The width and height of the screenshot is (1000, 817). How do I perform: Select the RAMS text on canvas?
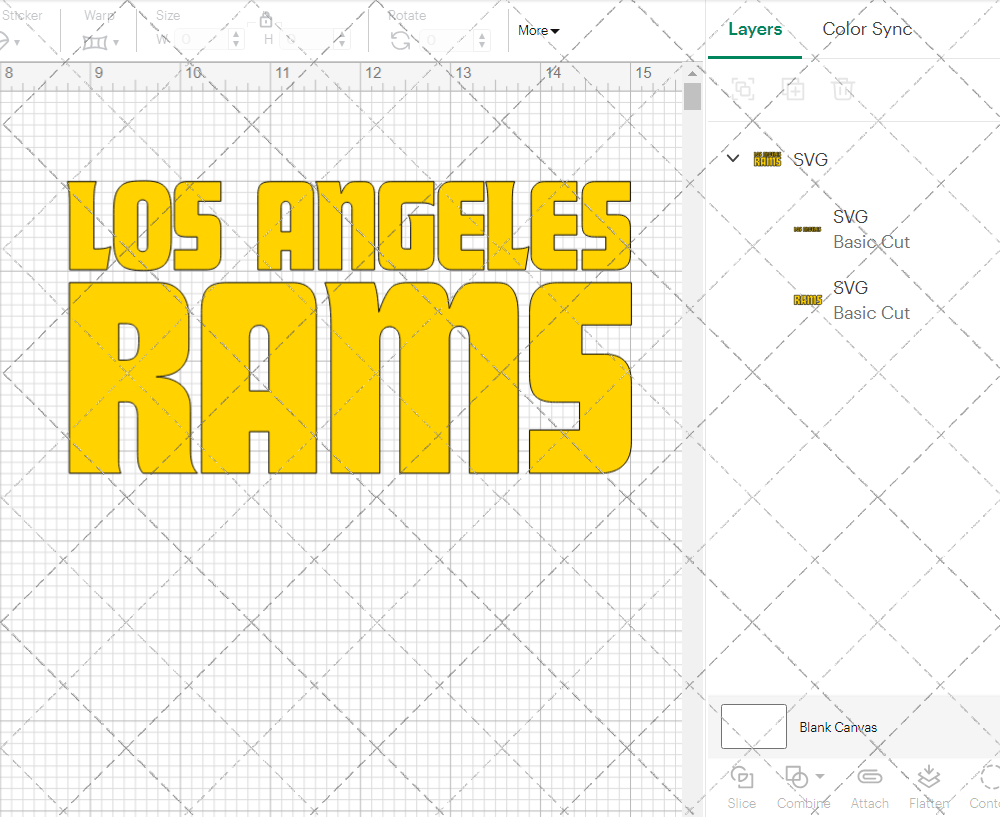(x=349, y=378)
